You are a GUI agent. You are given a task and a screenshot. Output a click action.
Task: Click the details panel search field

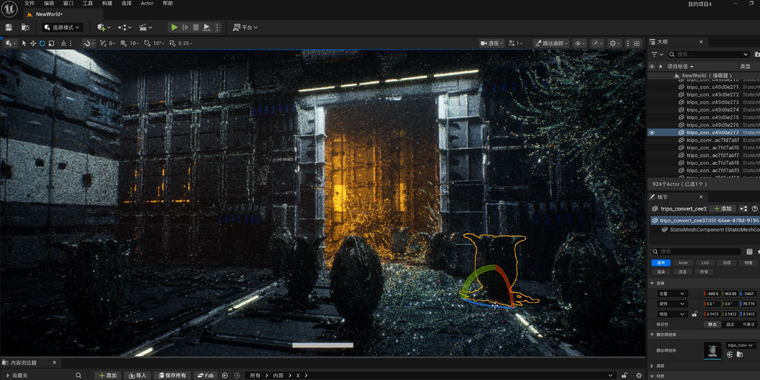(696, 252)
